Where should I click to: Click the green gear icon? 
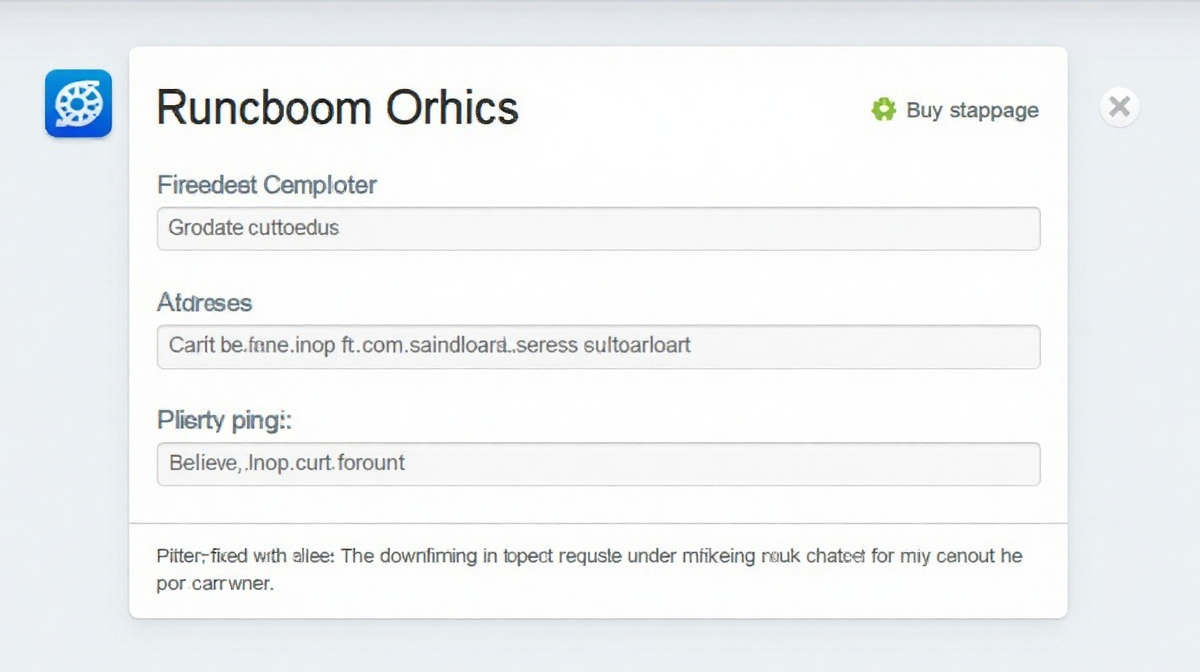pos(883,109)
